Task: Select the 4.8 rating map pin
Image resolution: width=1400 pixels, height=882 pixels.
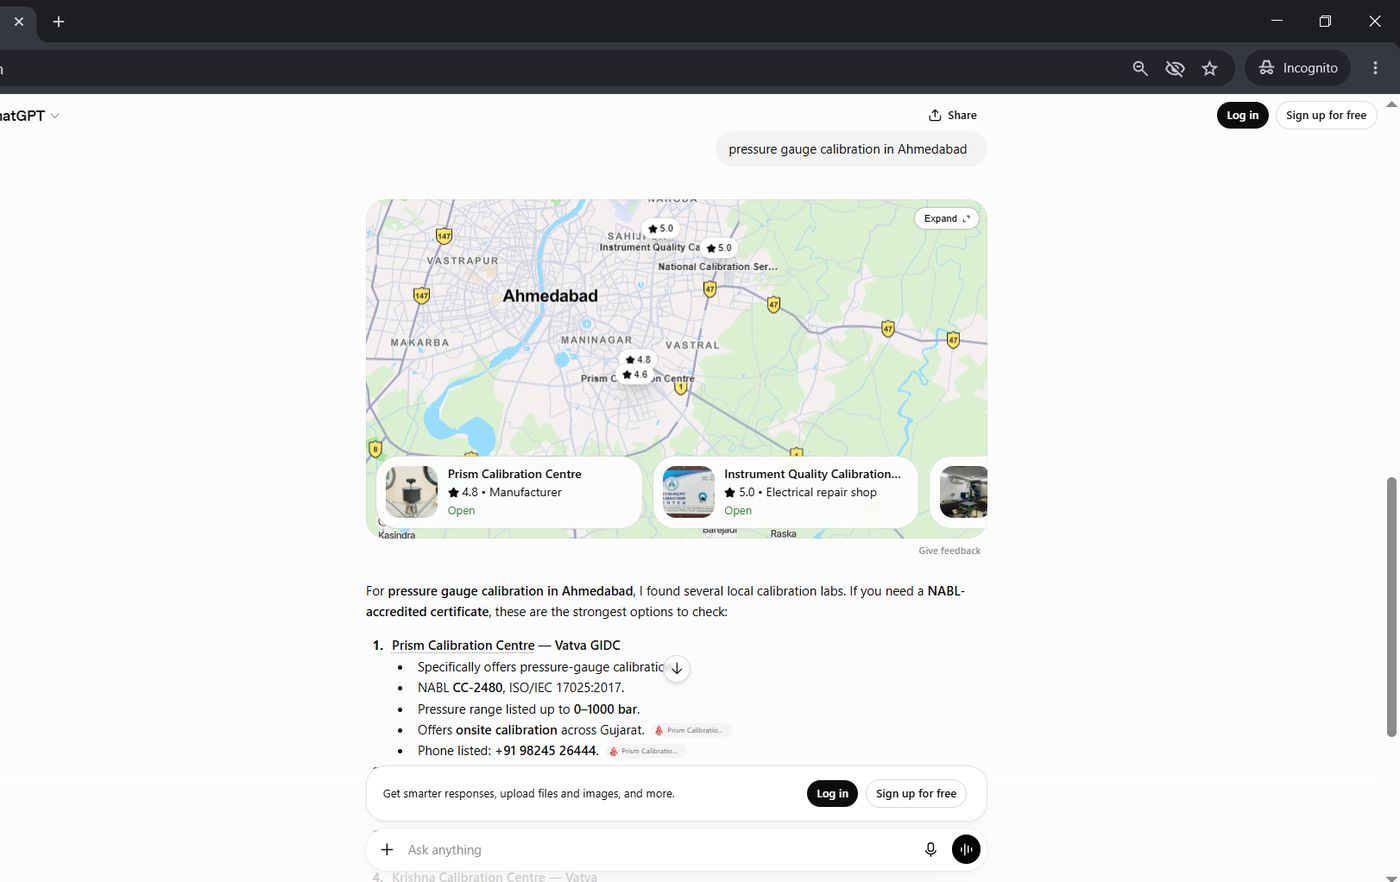Action: pos(638,359)
